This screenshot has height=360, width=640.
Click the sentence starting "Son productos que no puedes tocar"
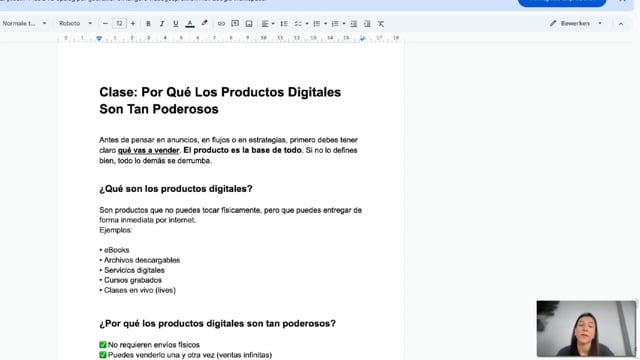tap(230, 215)
